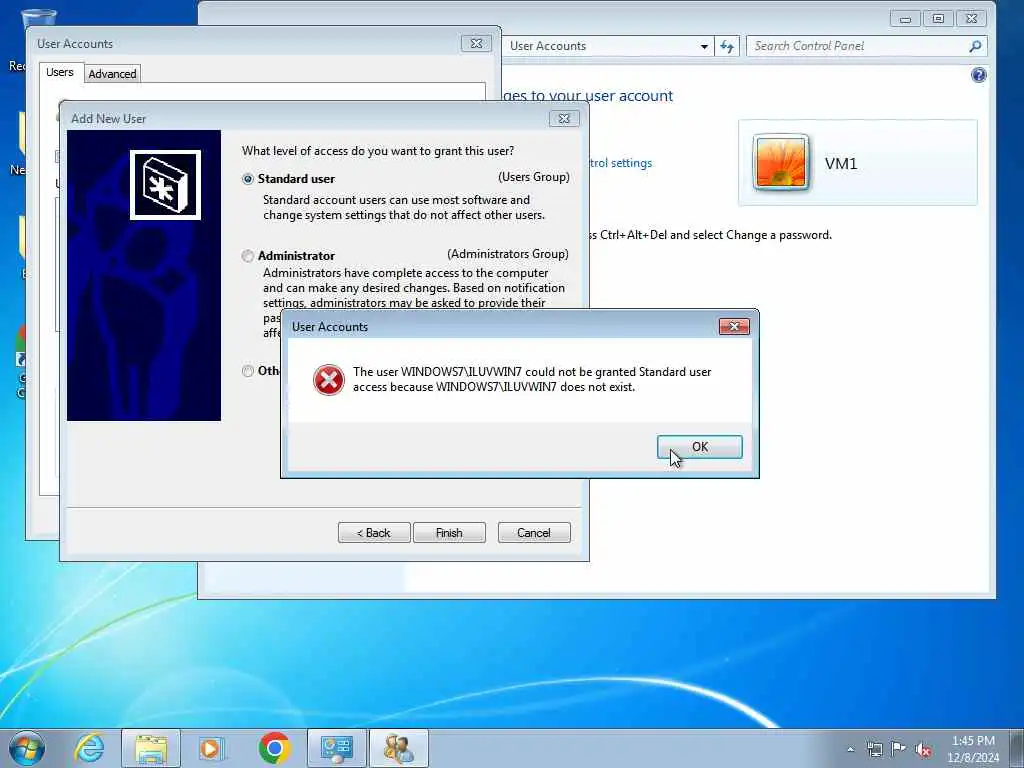Click the search magnifier icon

(975, 46)
